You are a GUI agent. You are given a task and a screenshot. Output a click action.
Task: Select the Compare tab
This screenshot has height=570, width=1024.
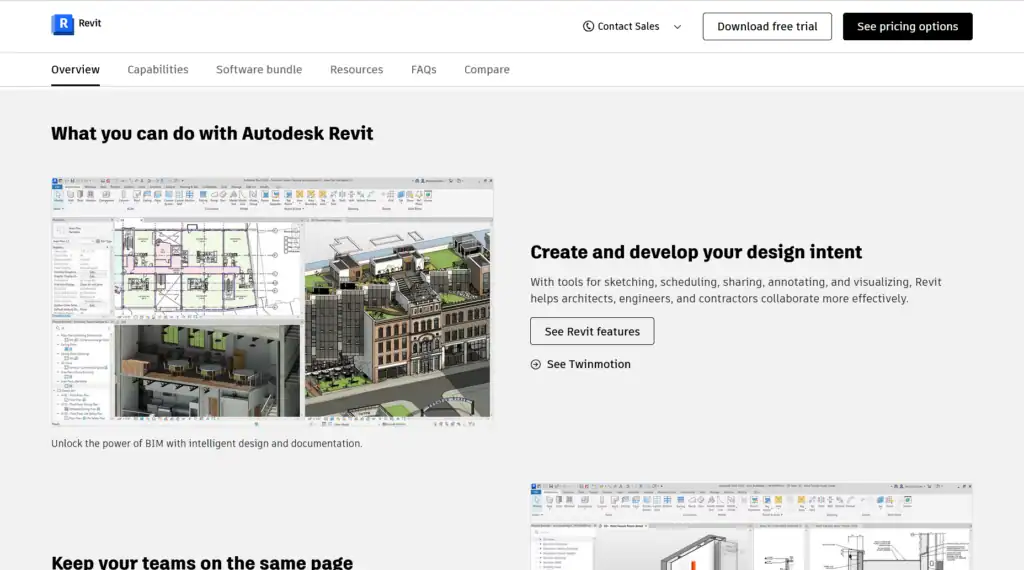coord(487,69)
